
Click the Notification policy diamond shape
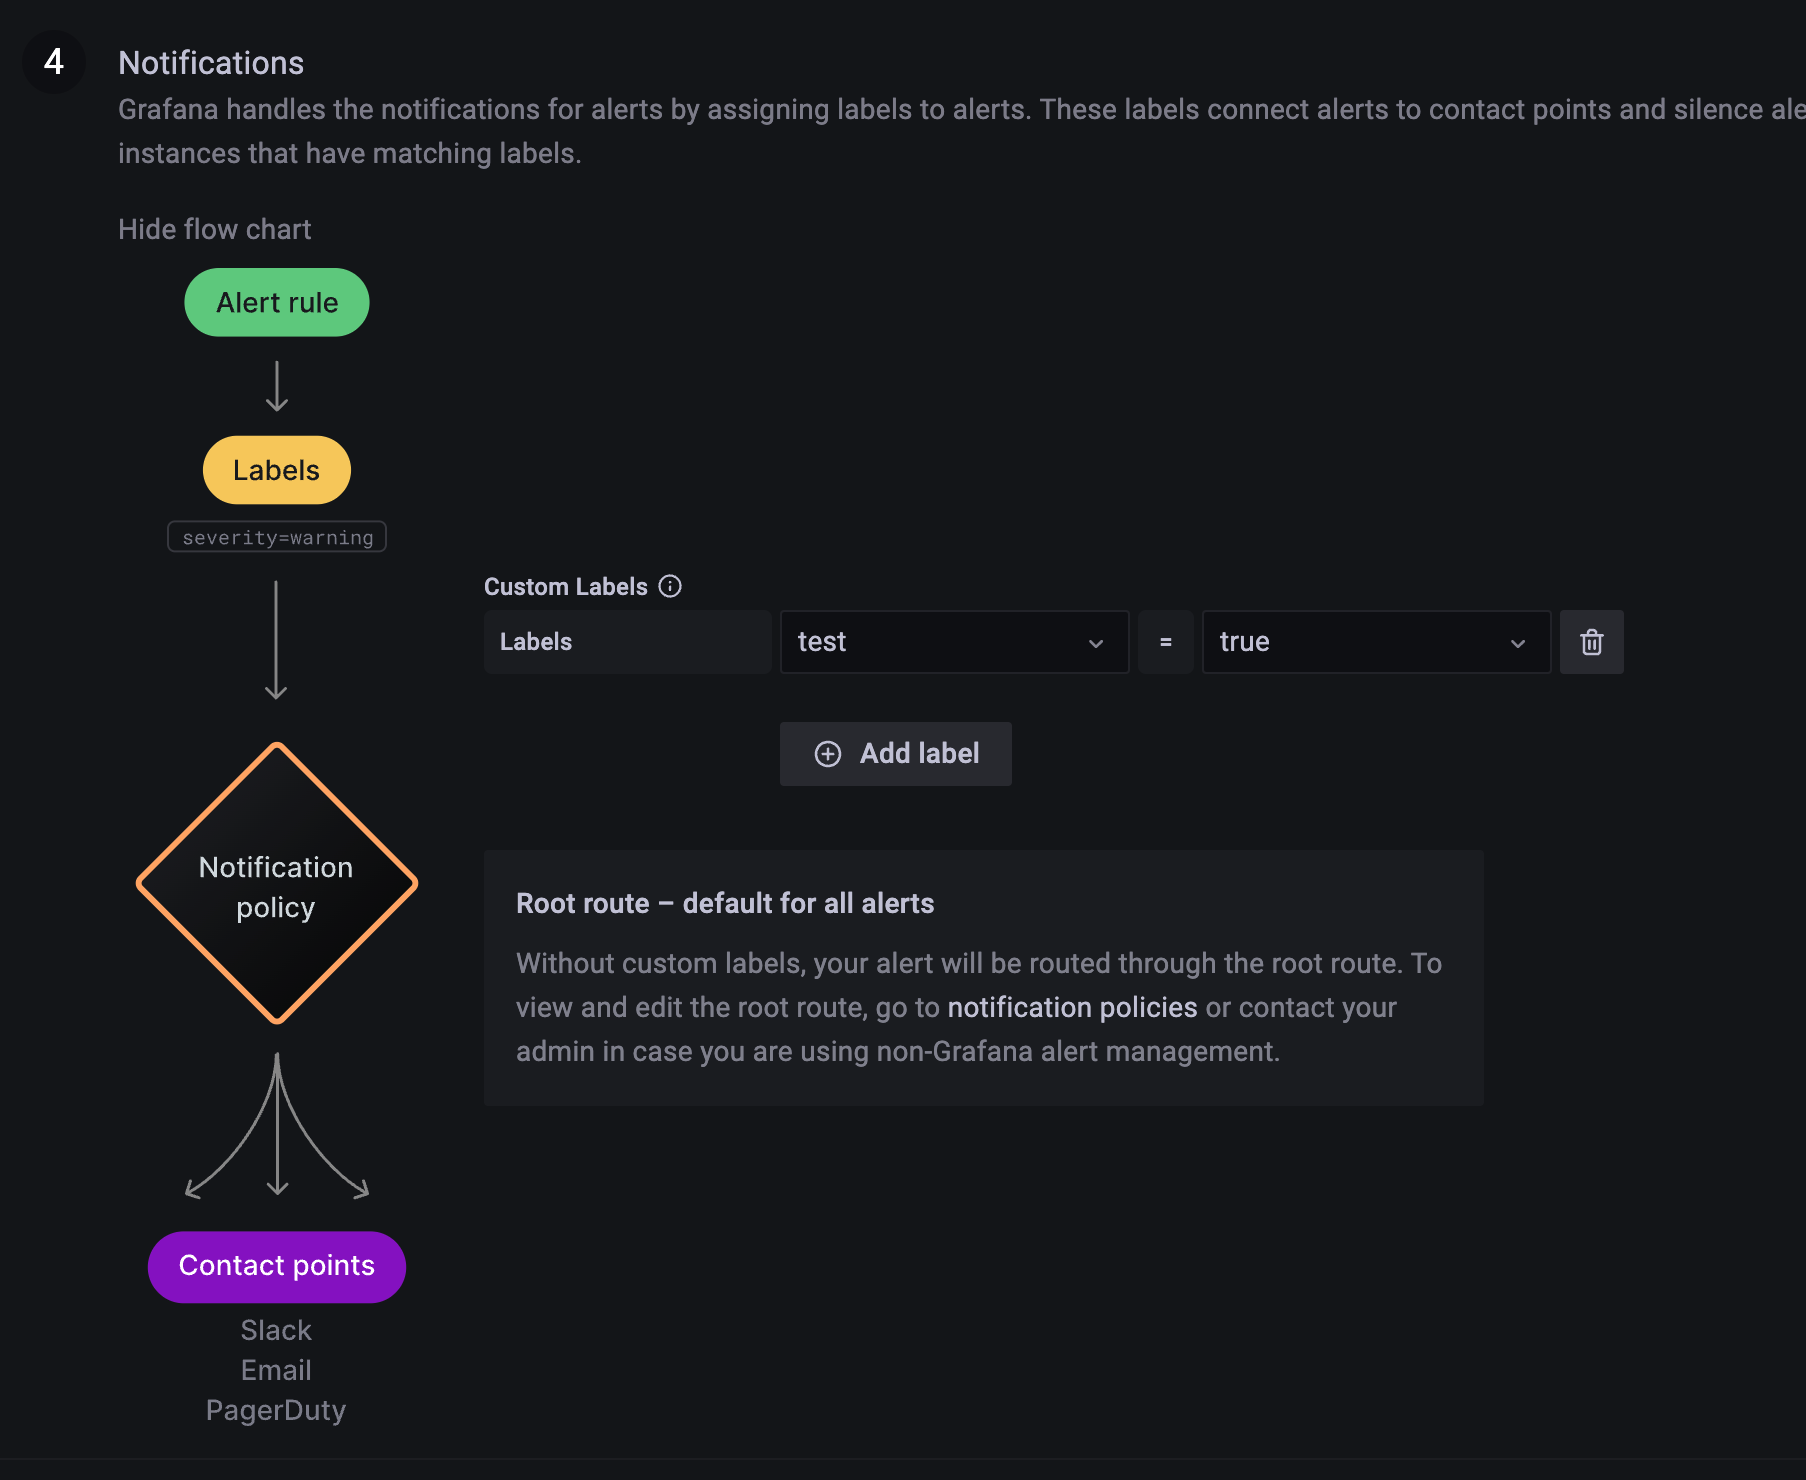point(277,884)
